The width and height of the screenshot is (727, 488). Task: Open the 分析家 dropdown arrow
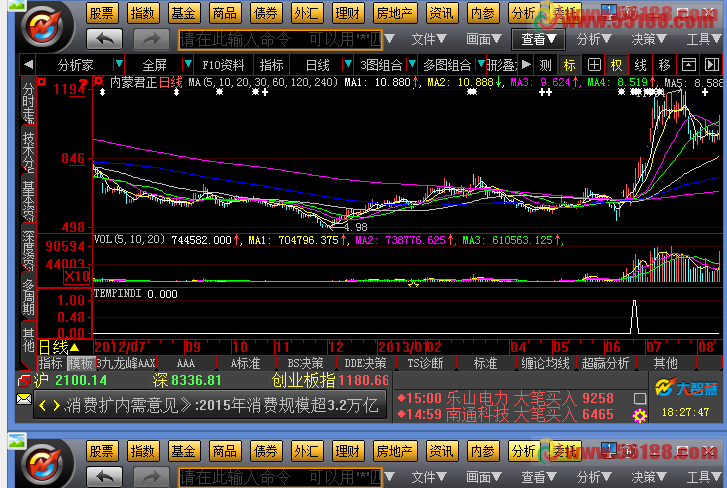tap(119, 64)
